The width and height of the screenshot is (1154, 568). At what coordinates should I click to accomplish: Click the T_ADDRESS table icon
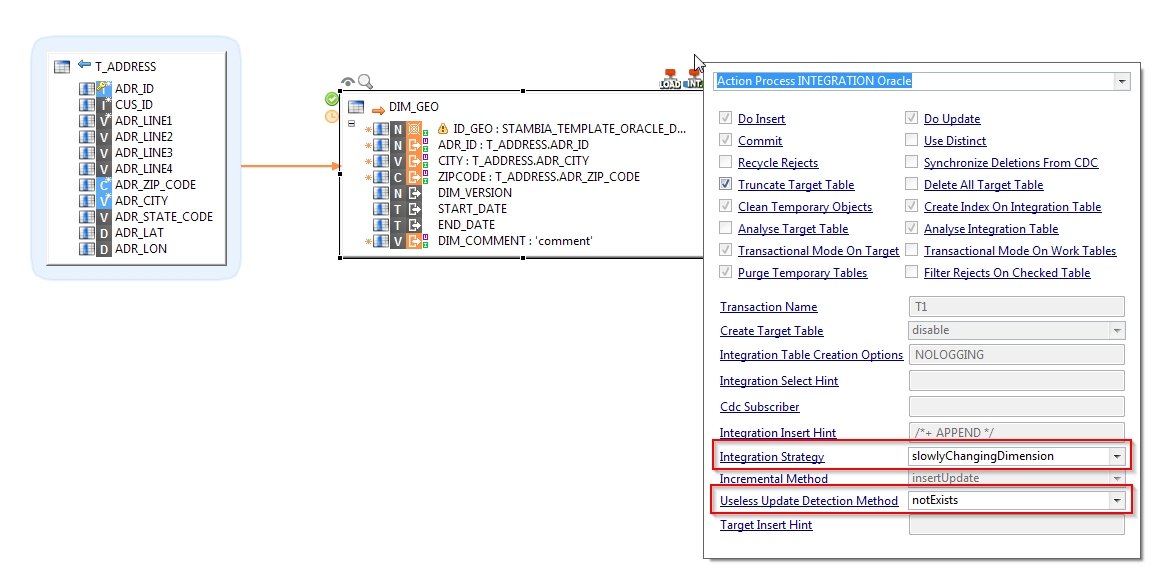coord(62,67)
